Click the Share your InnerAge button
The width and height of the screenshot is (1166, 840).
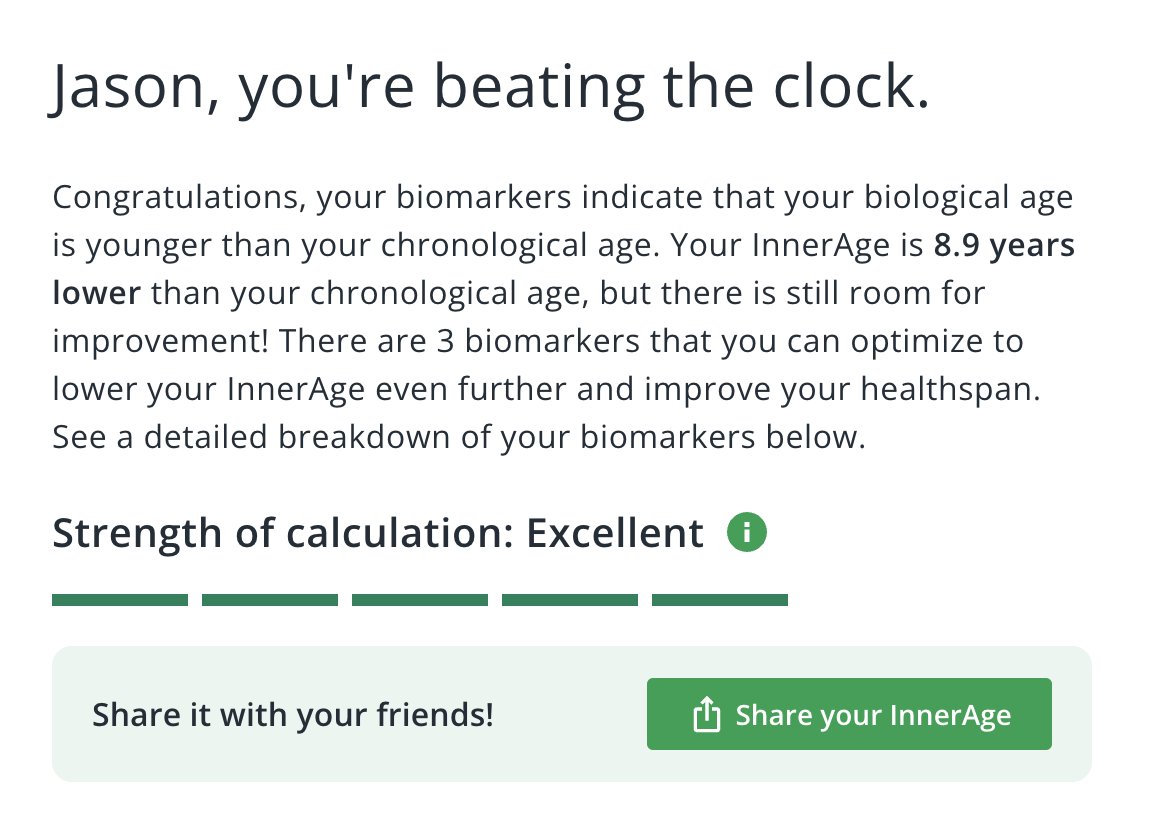[849, 714]
